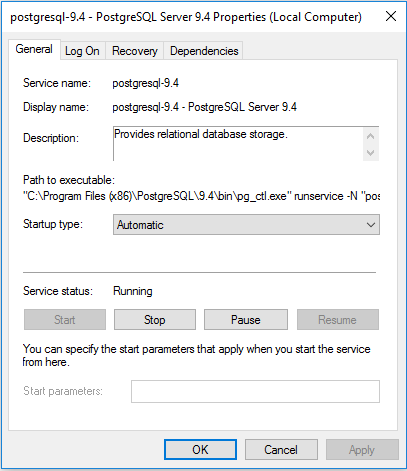The width and height of the screenshot is (407, 471).
Task: Click the greyed-out Resume button
Action: (x=338, y=320)
